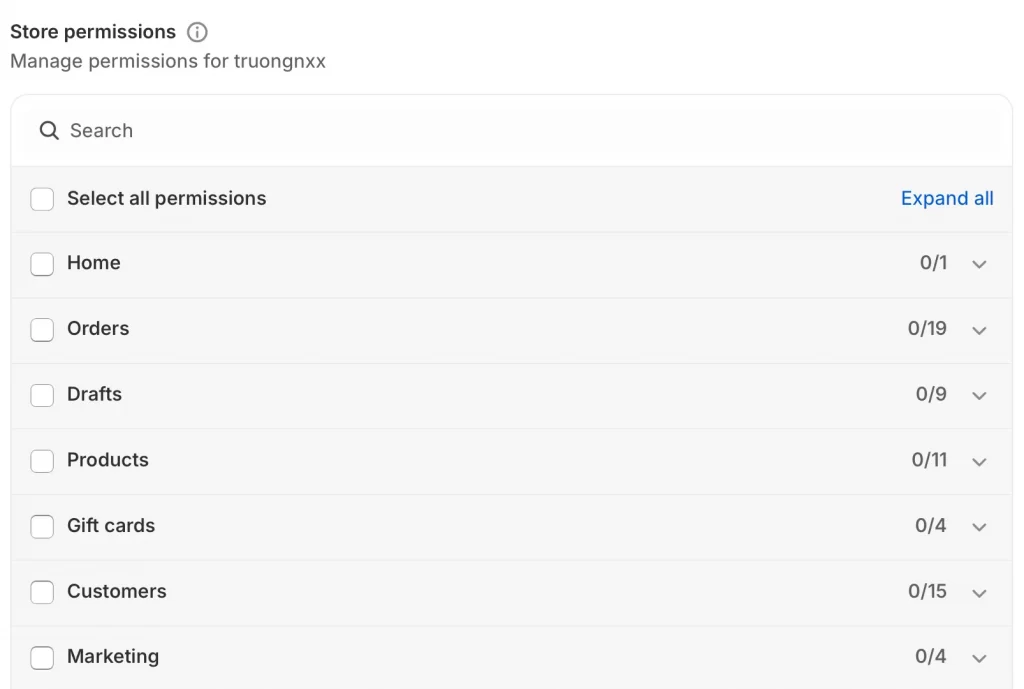Toggle the Gift cards checkbox
Screen dimensions: 1024x689
coord(42,526)
